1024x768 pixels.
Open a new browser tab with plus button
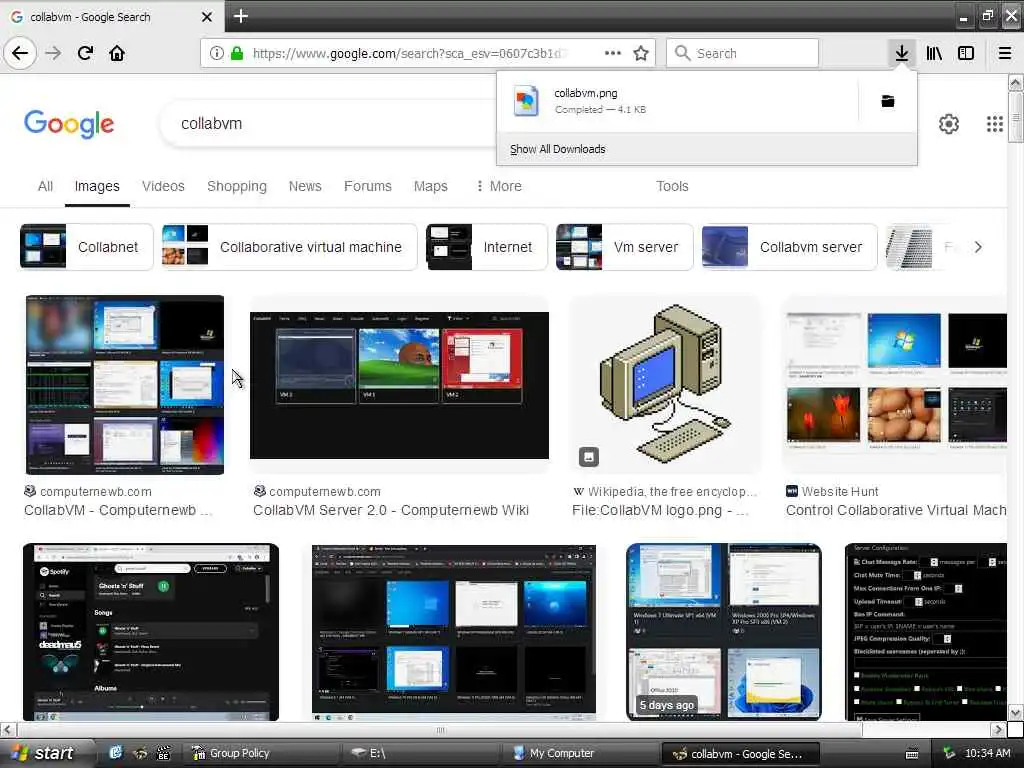point(241,16)
